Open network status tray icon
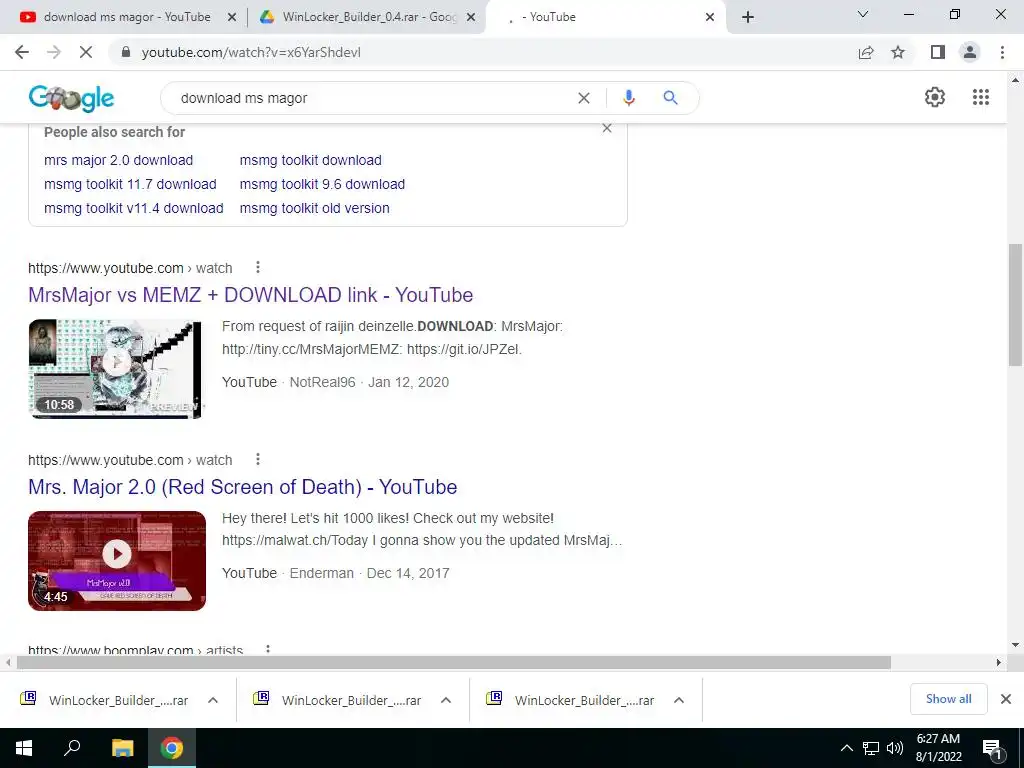Viewport: 1024px width, 768px height. (871, 748)
